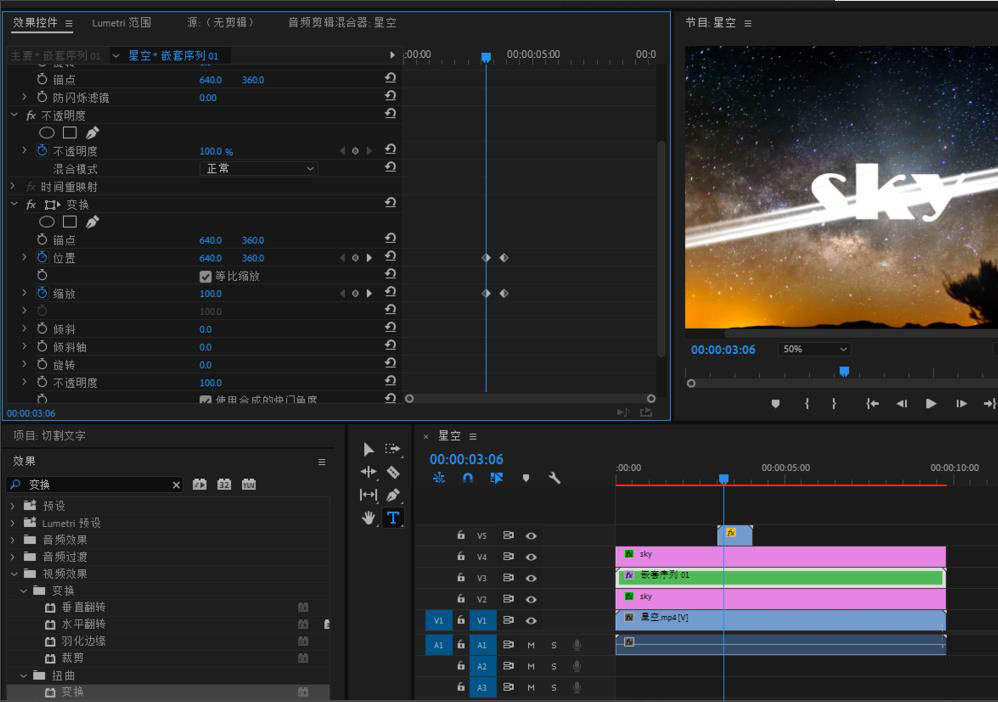Open timeline display settings wrench
This screenshot has width=998, height=702.
(555, 478)
